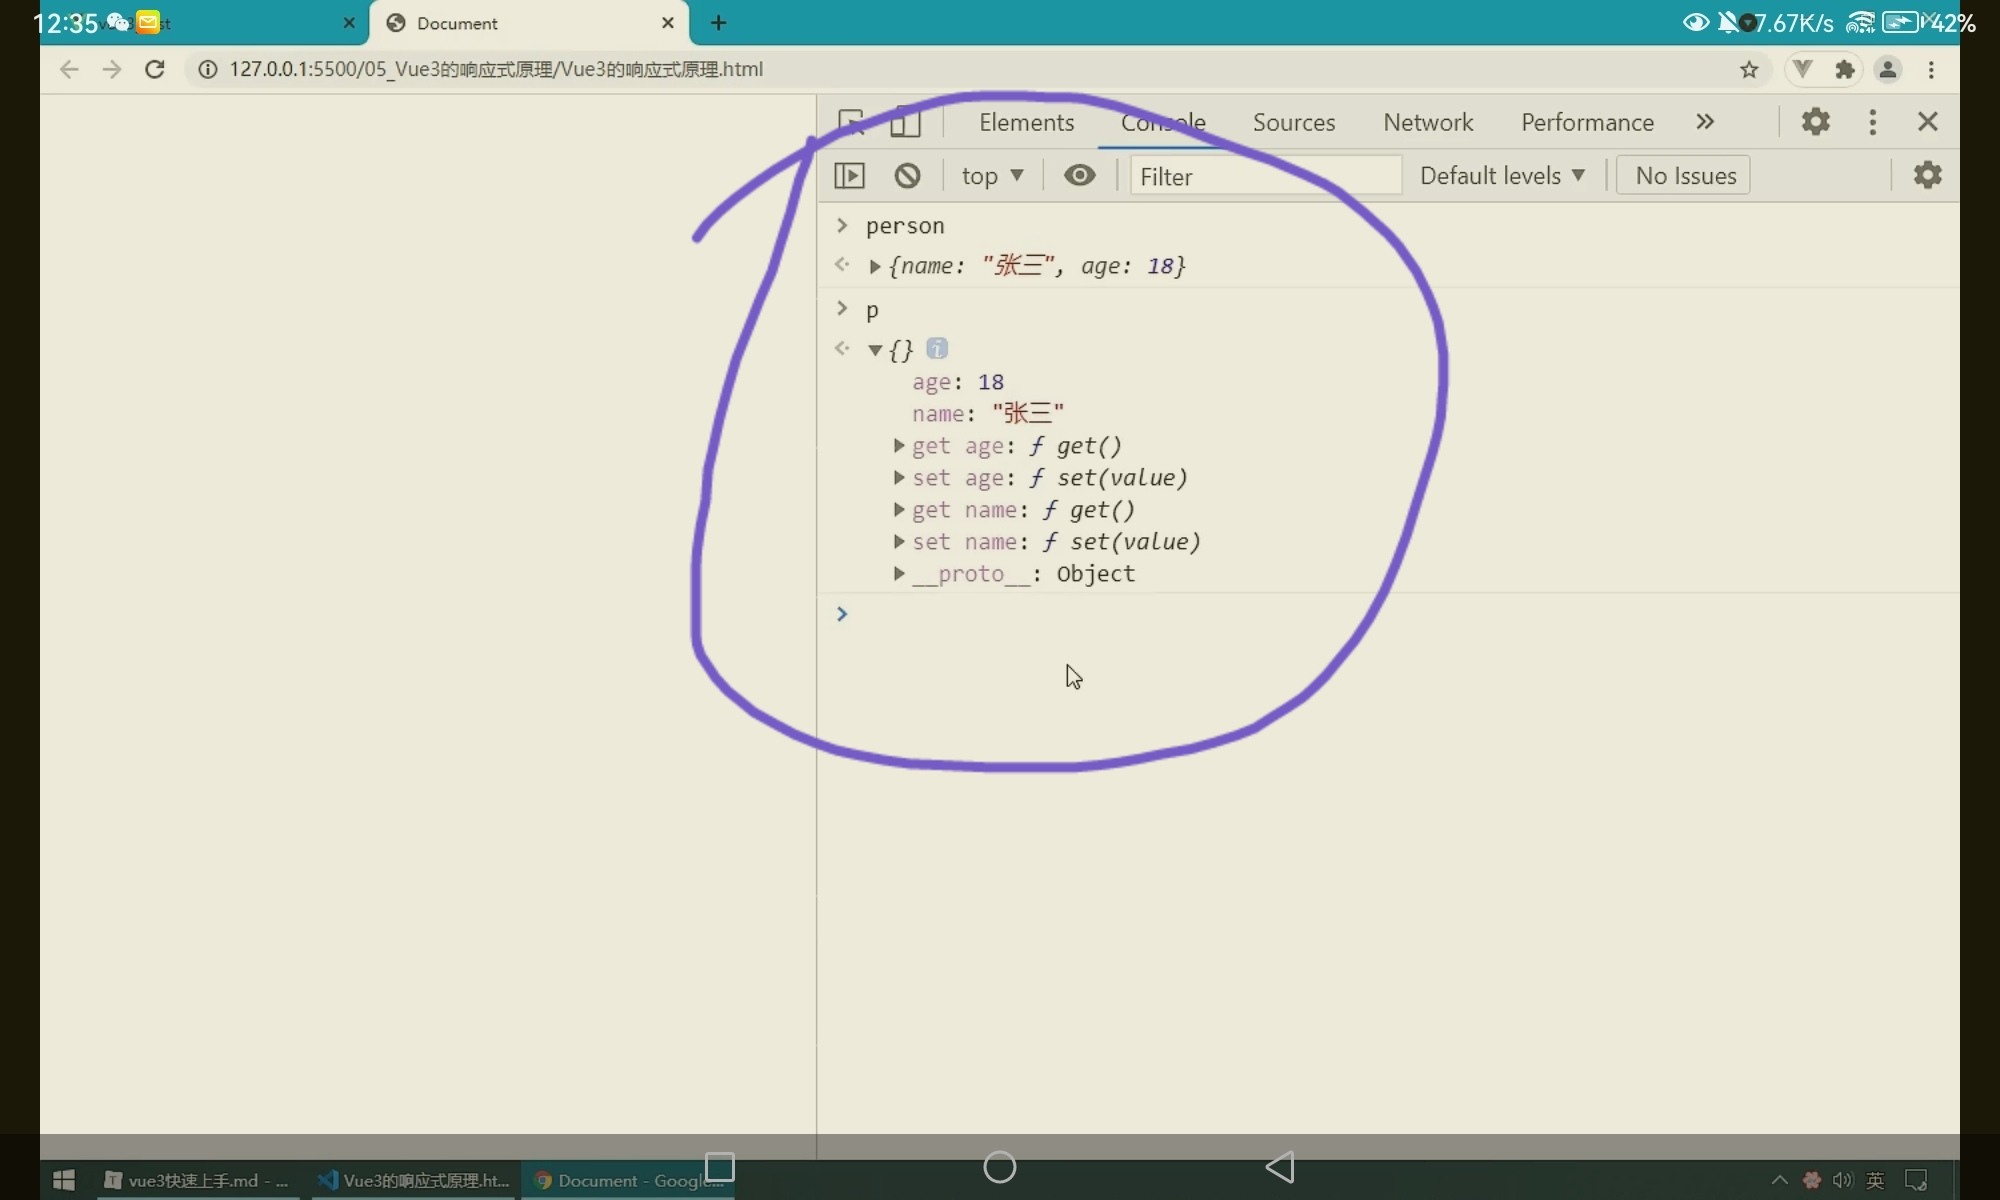Open the Default levels dropdown
This screenshot has width=2000, height=1200.
point(1501,176)
